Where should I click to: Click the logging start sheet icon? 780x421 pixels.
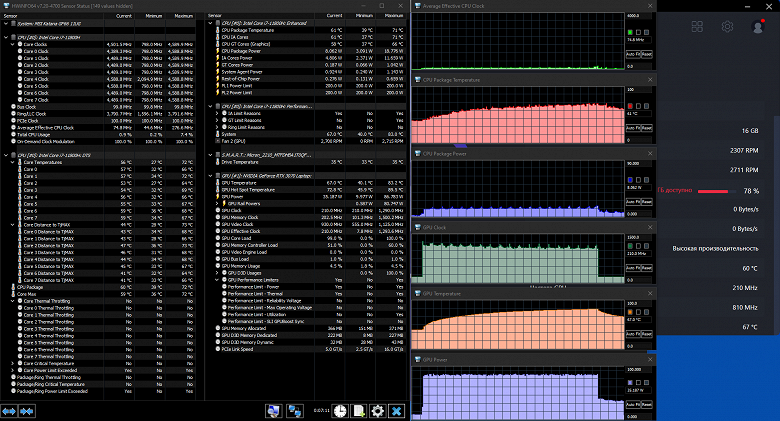pos(359,411)
